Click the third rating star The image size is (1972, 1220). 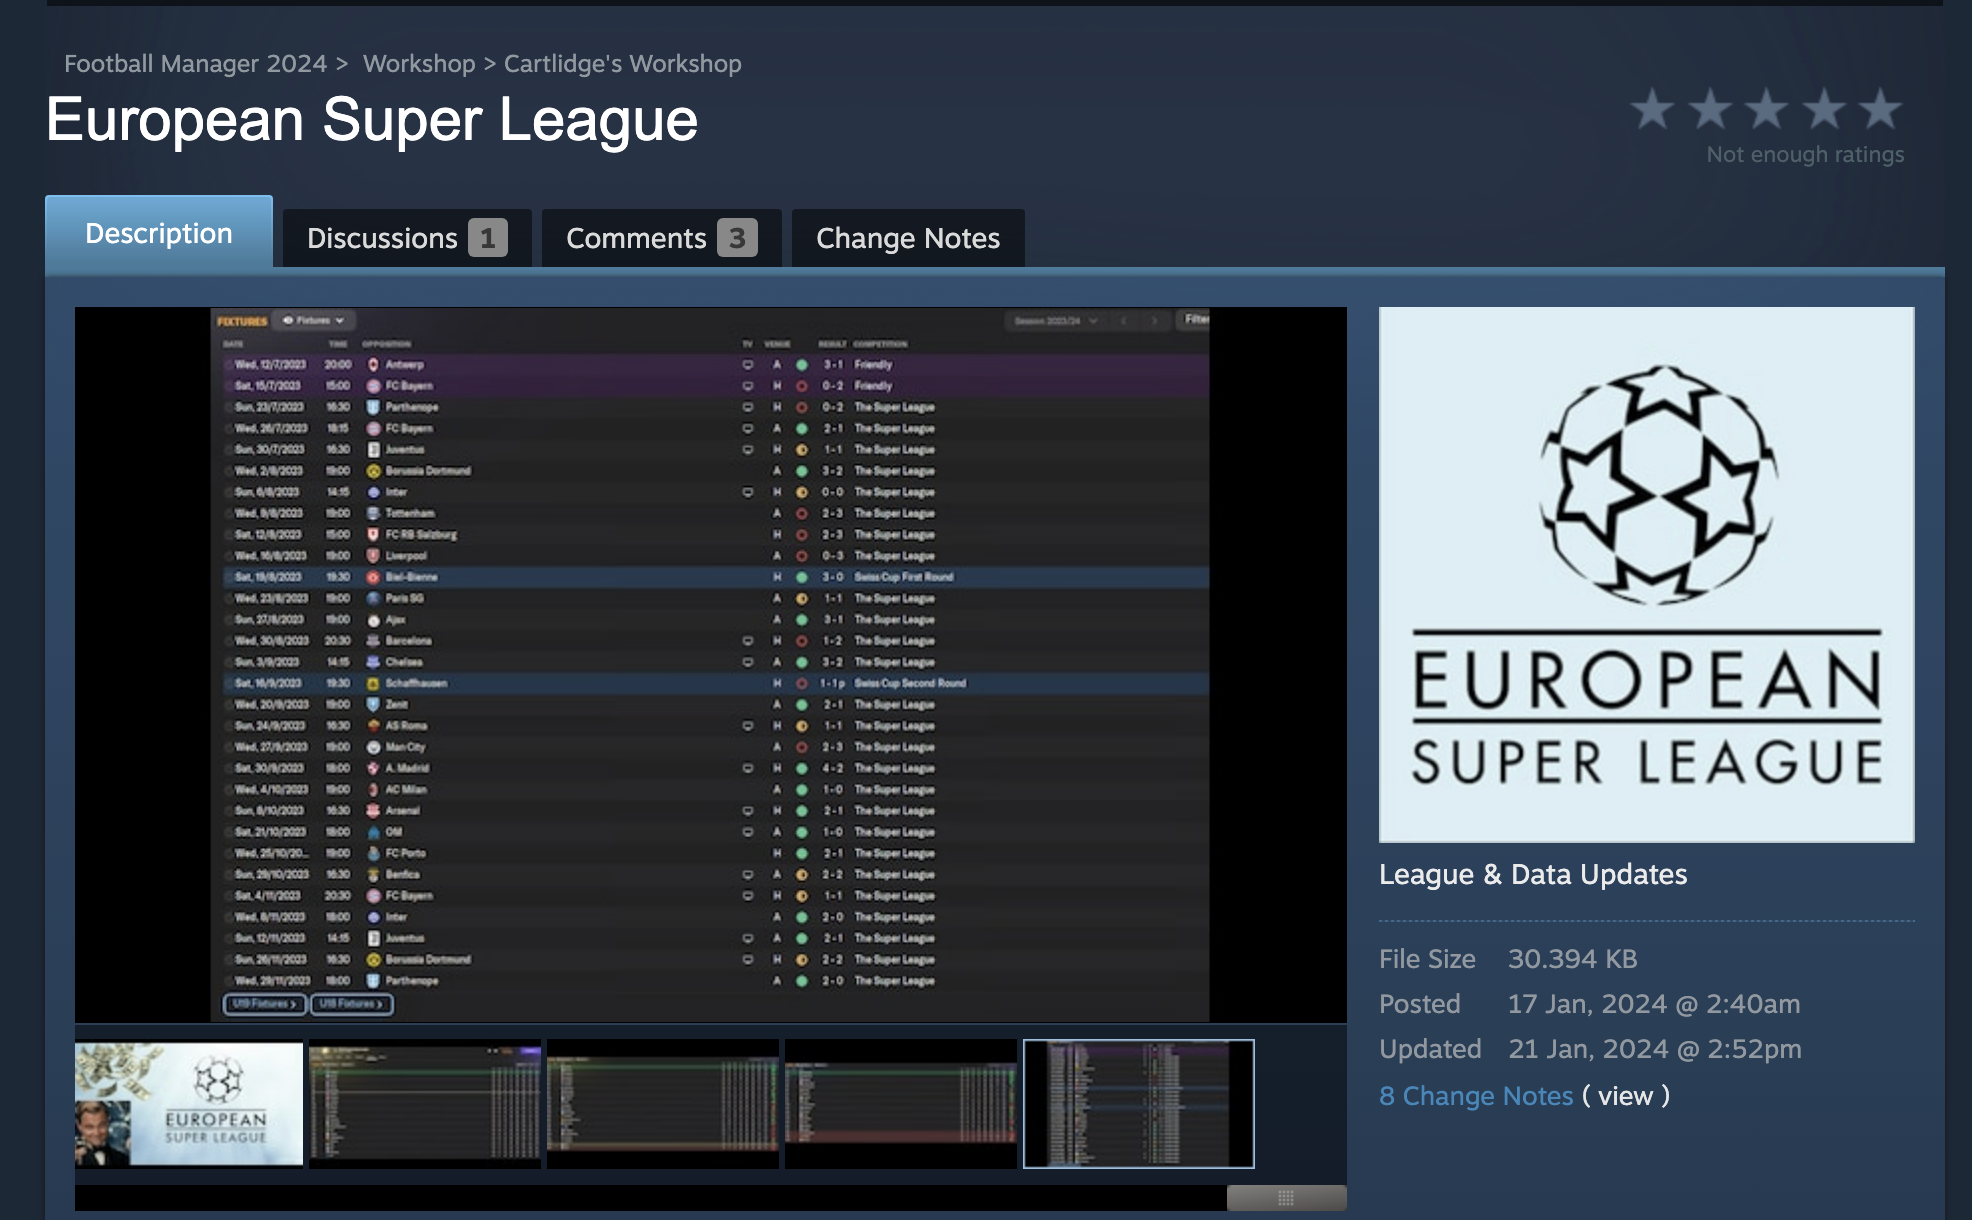1767,109
